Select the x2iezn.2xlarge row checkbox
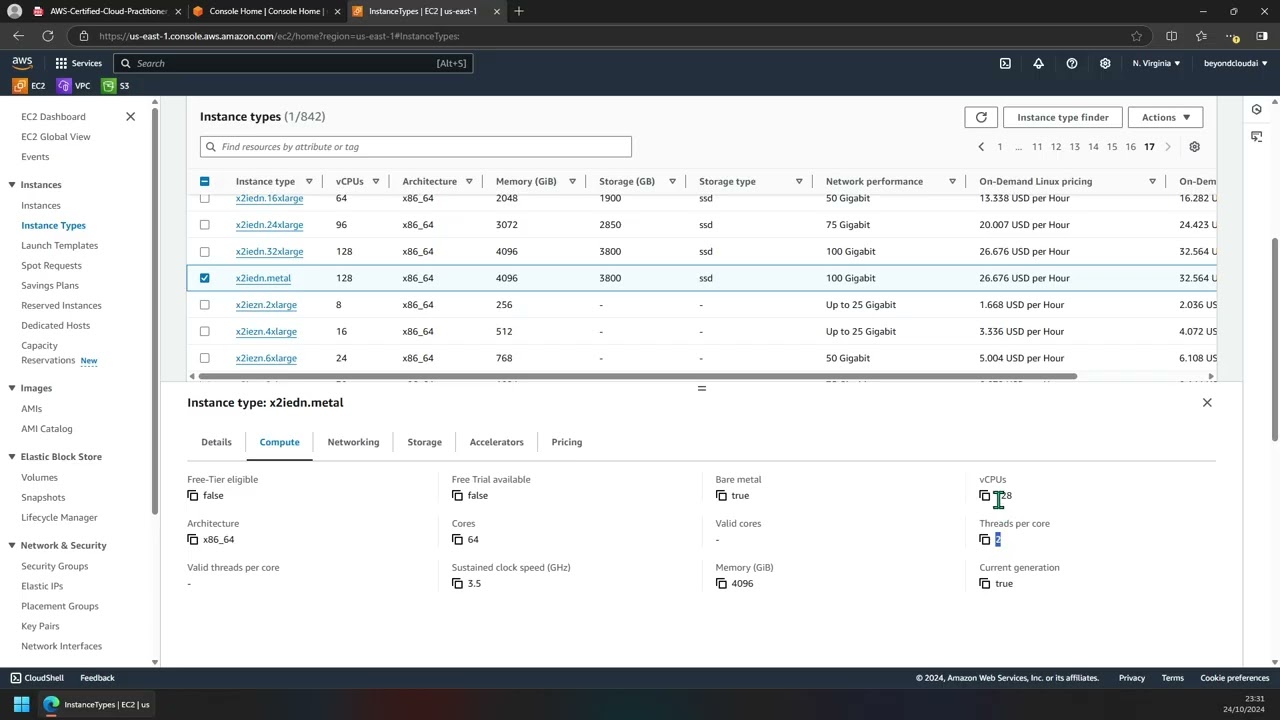This screenshot has height=720, width=1280. pos(204,305)
